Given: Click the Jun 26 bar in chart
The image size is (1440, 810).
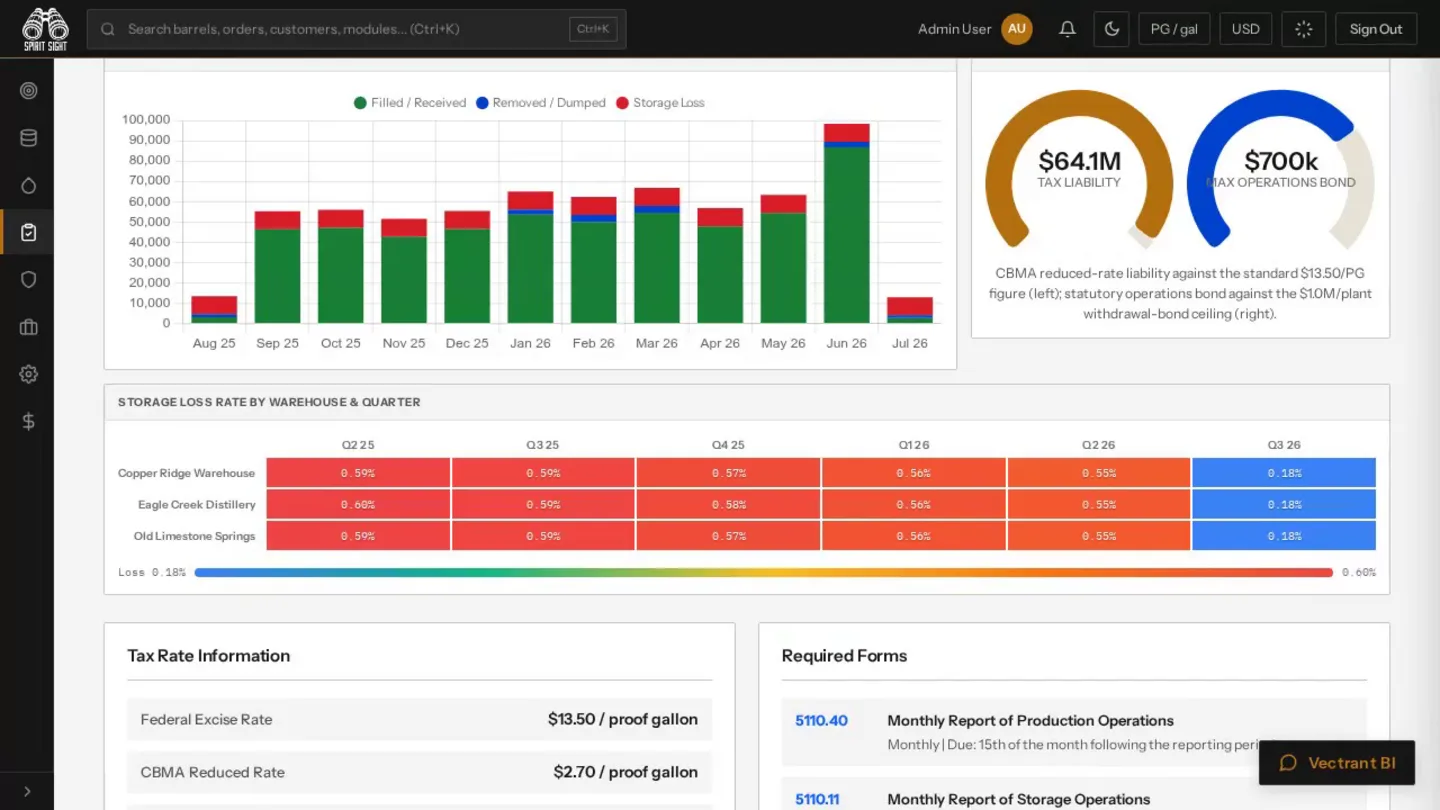Looking at the screenshot, I should (x=846, y=223).
